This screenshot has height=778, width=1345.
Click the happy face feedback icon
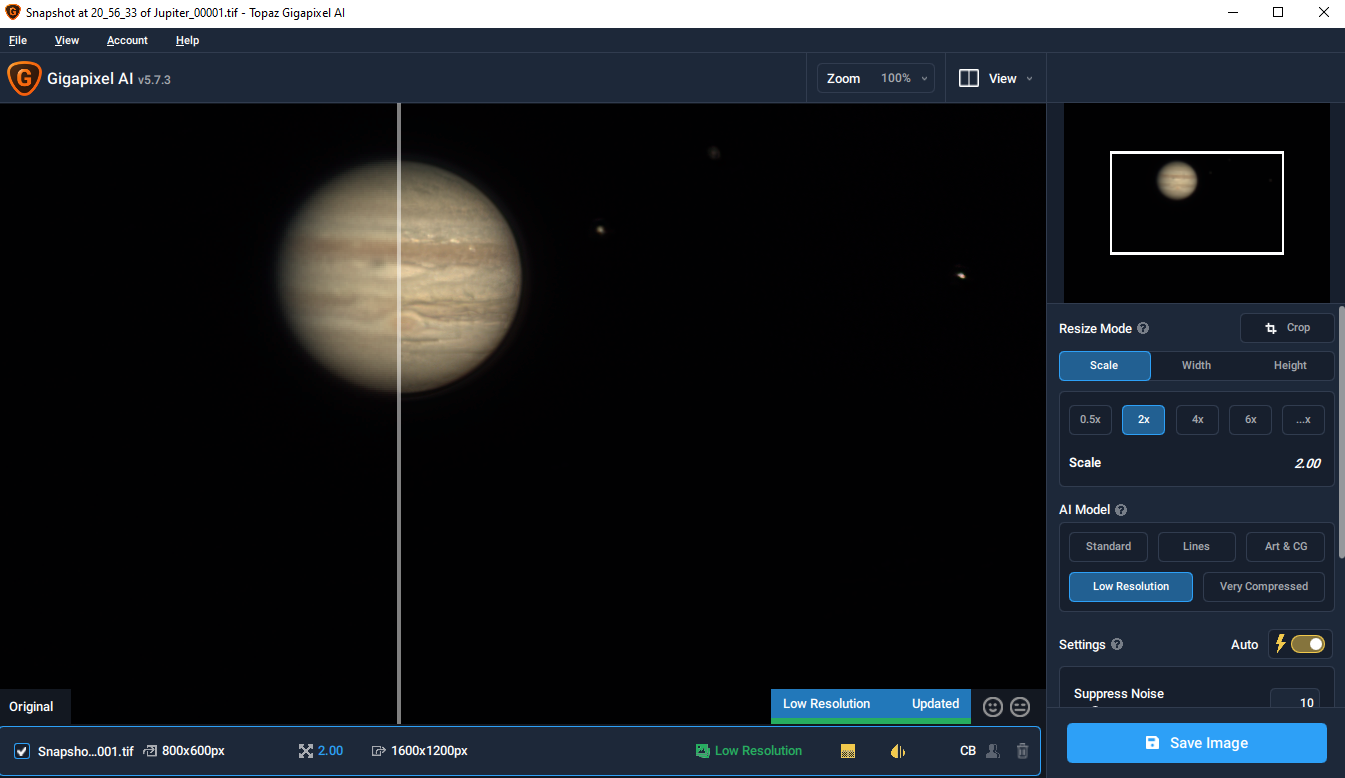993,706
